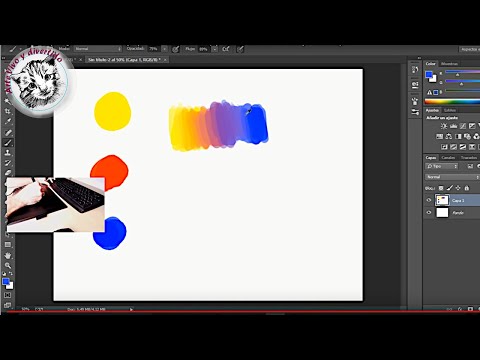Image resolution: width=480 pixels, height=360 pixels.
Task: Add a Brightness/Contrast adjustment
Action: 444,126
